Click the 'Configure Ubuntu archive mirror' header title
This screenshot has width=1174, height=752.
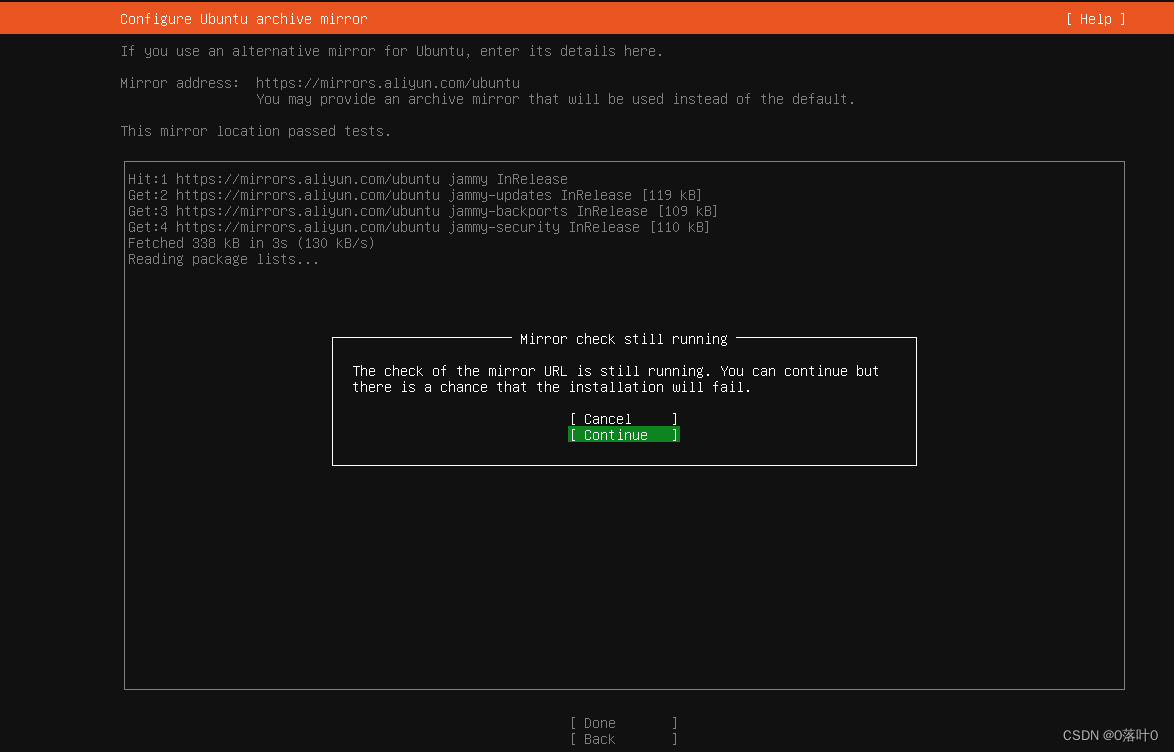pos(243,19)
